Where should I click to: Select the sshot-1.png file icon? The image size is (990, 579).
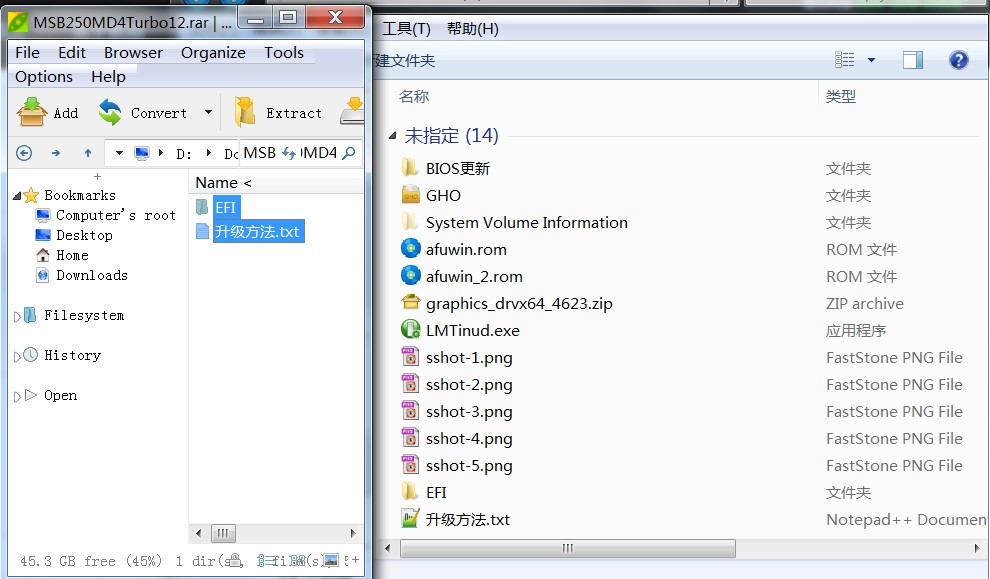(410, 356)
